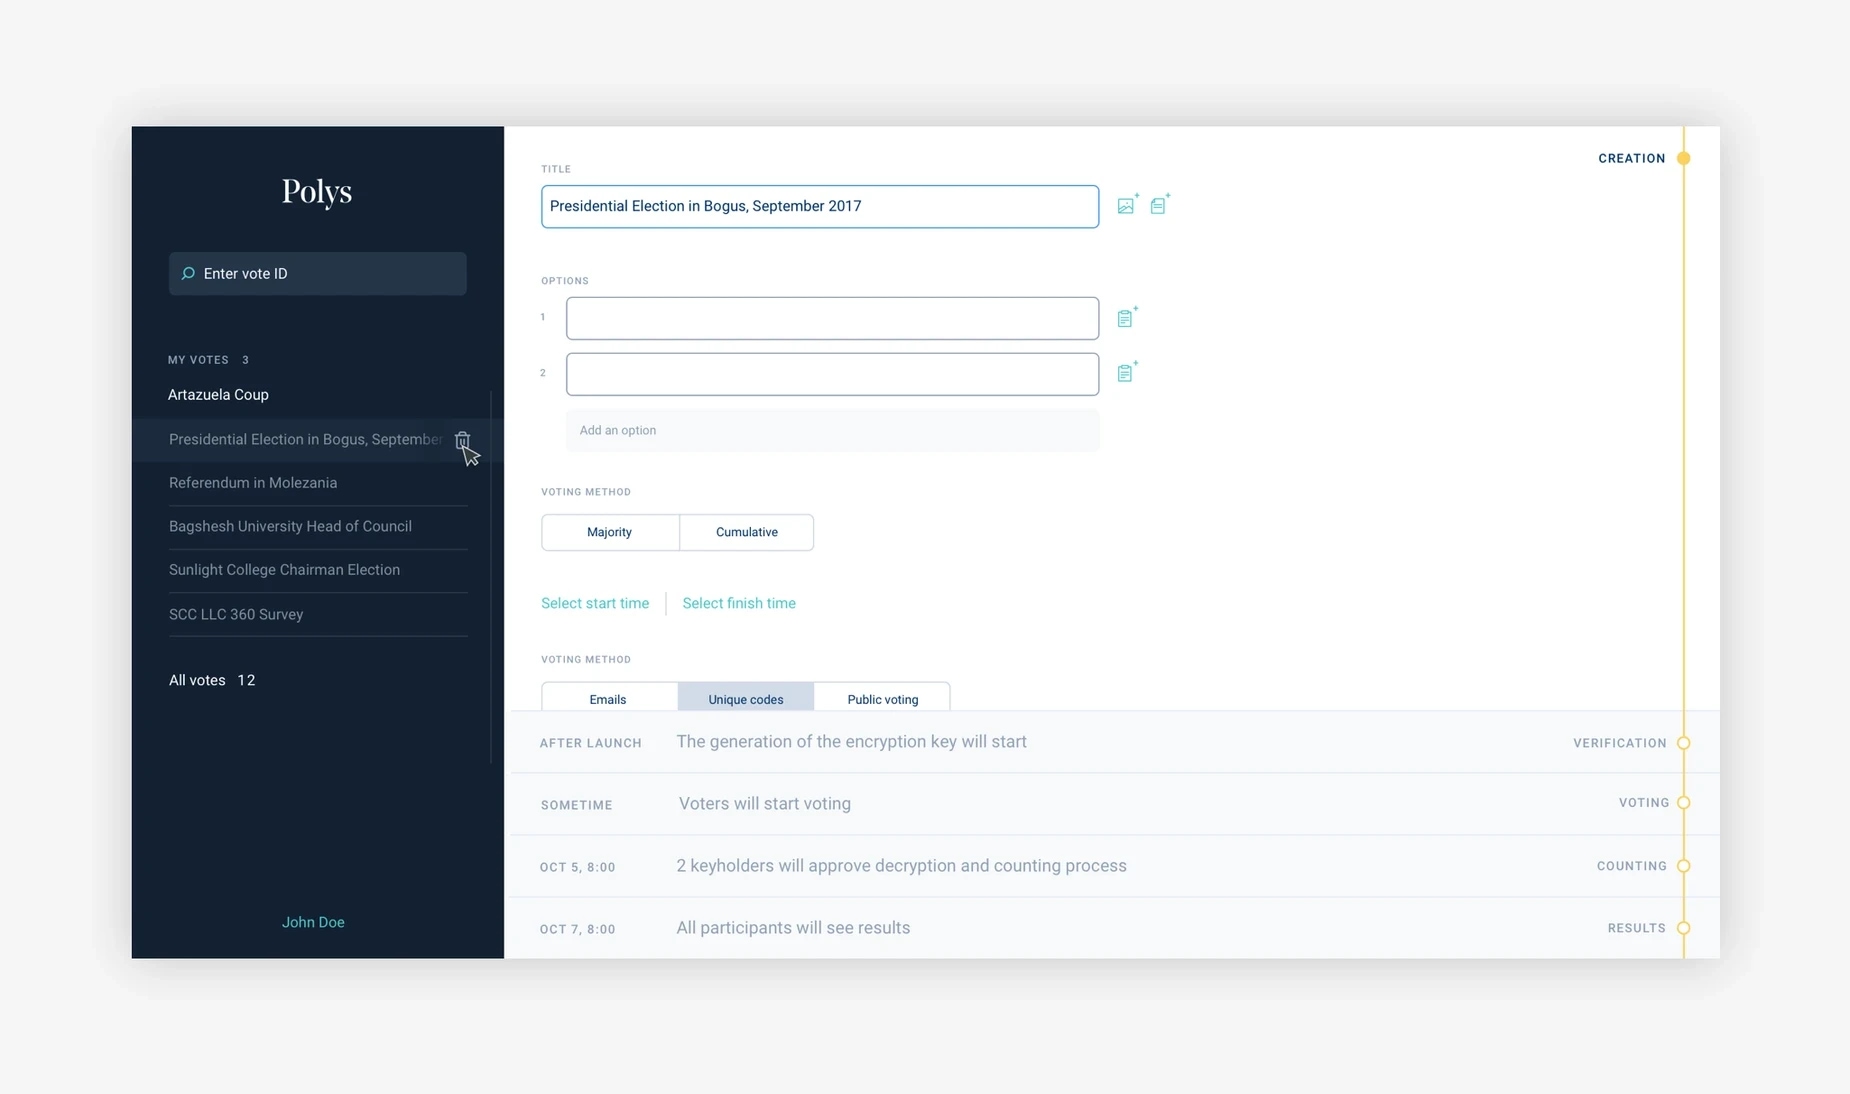Focus the Enter vote ID search field
This screenshot has height=1094, width=1850.
click(317, 273)
